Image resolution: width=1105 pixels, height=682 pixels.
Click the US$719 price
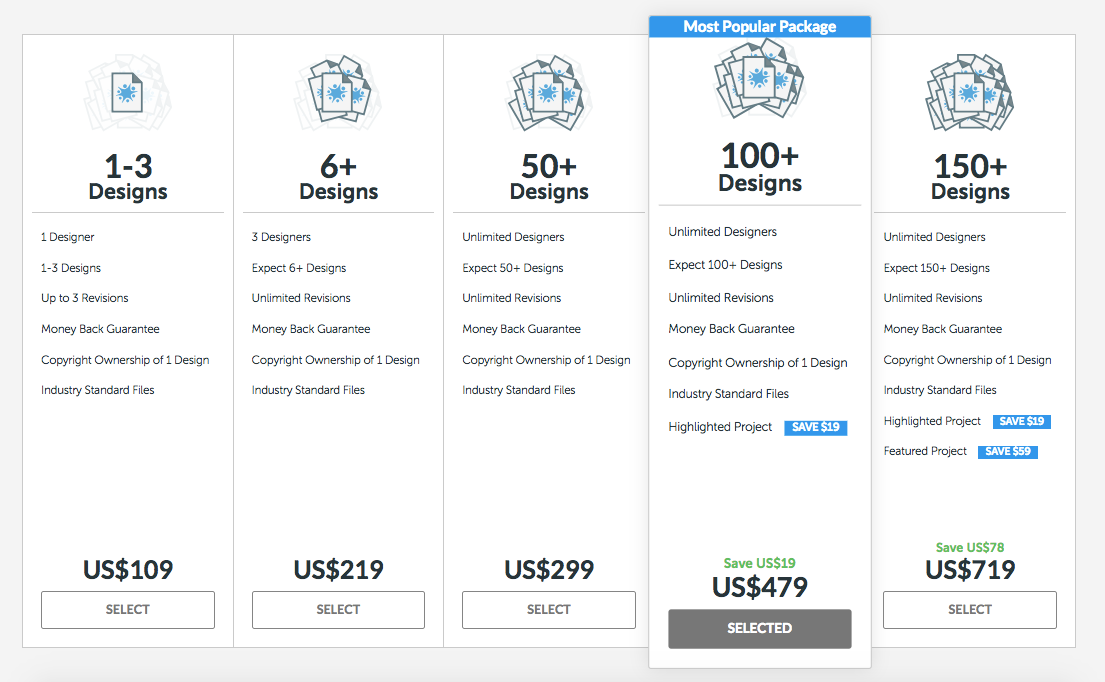click(970, 569)
